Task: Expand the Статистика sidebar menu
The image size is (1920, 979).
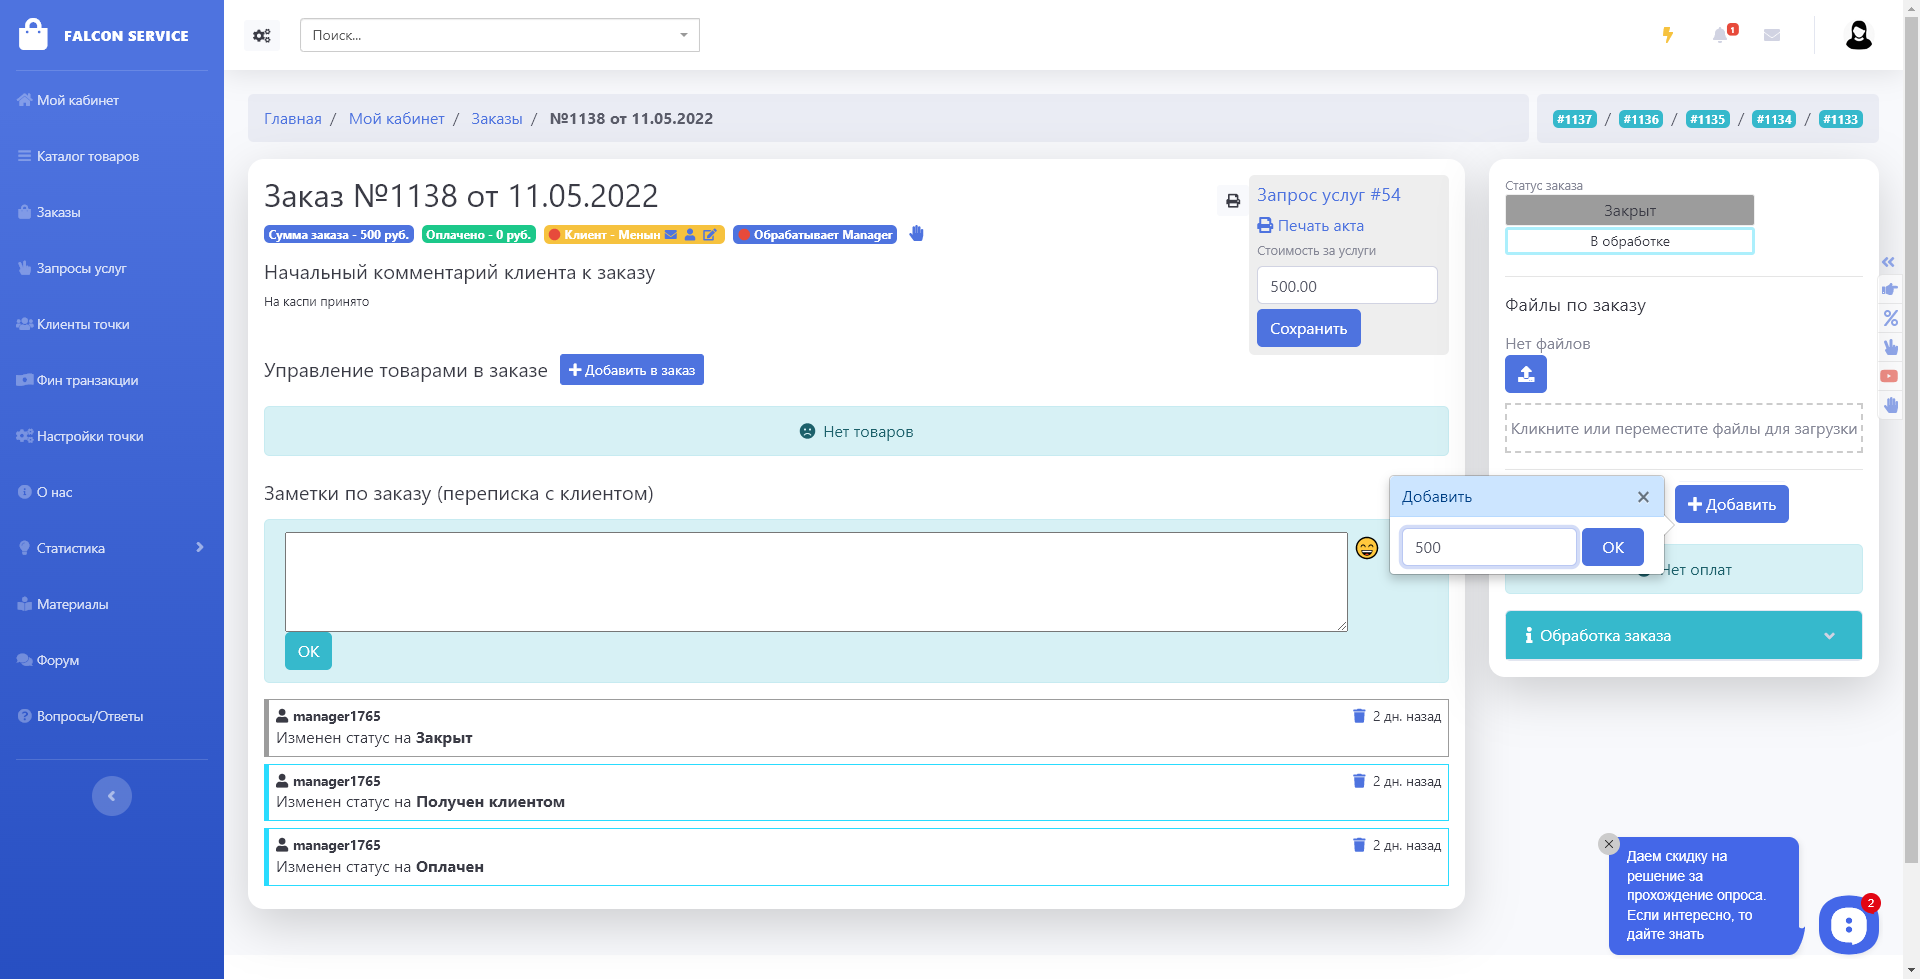Action: [112, 548]
